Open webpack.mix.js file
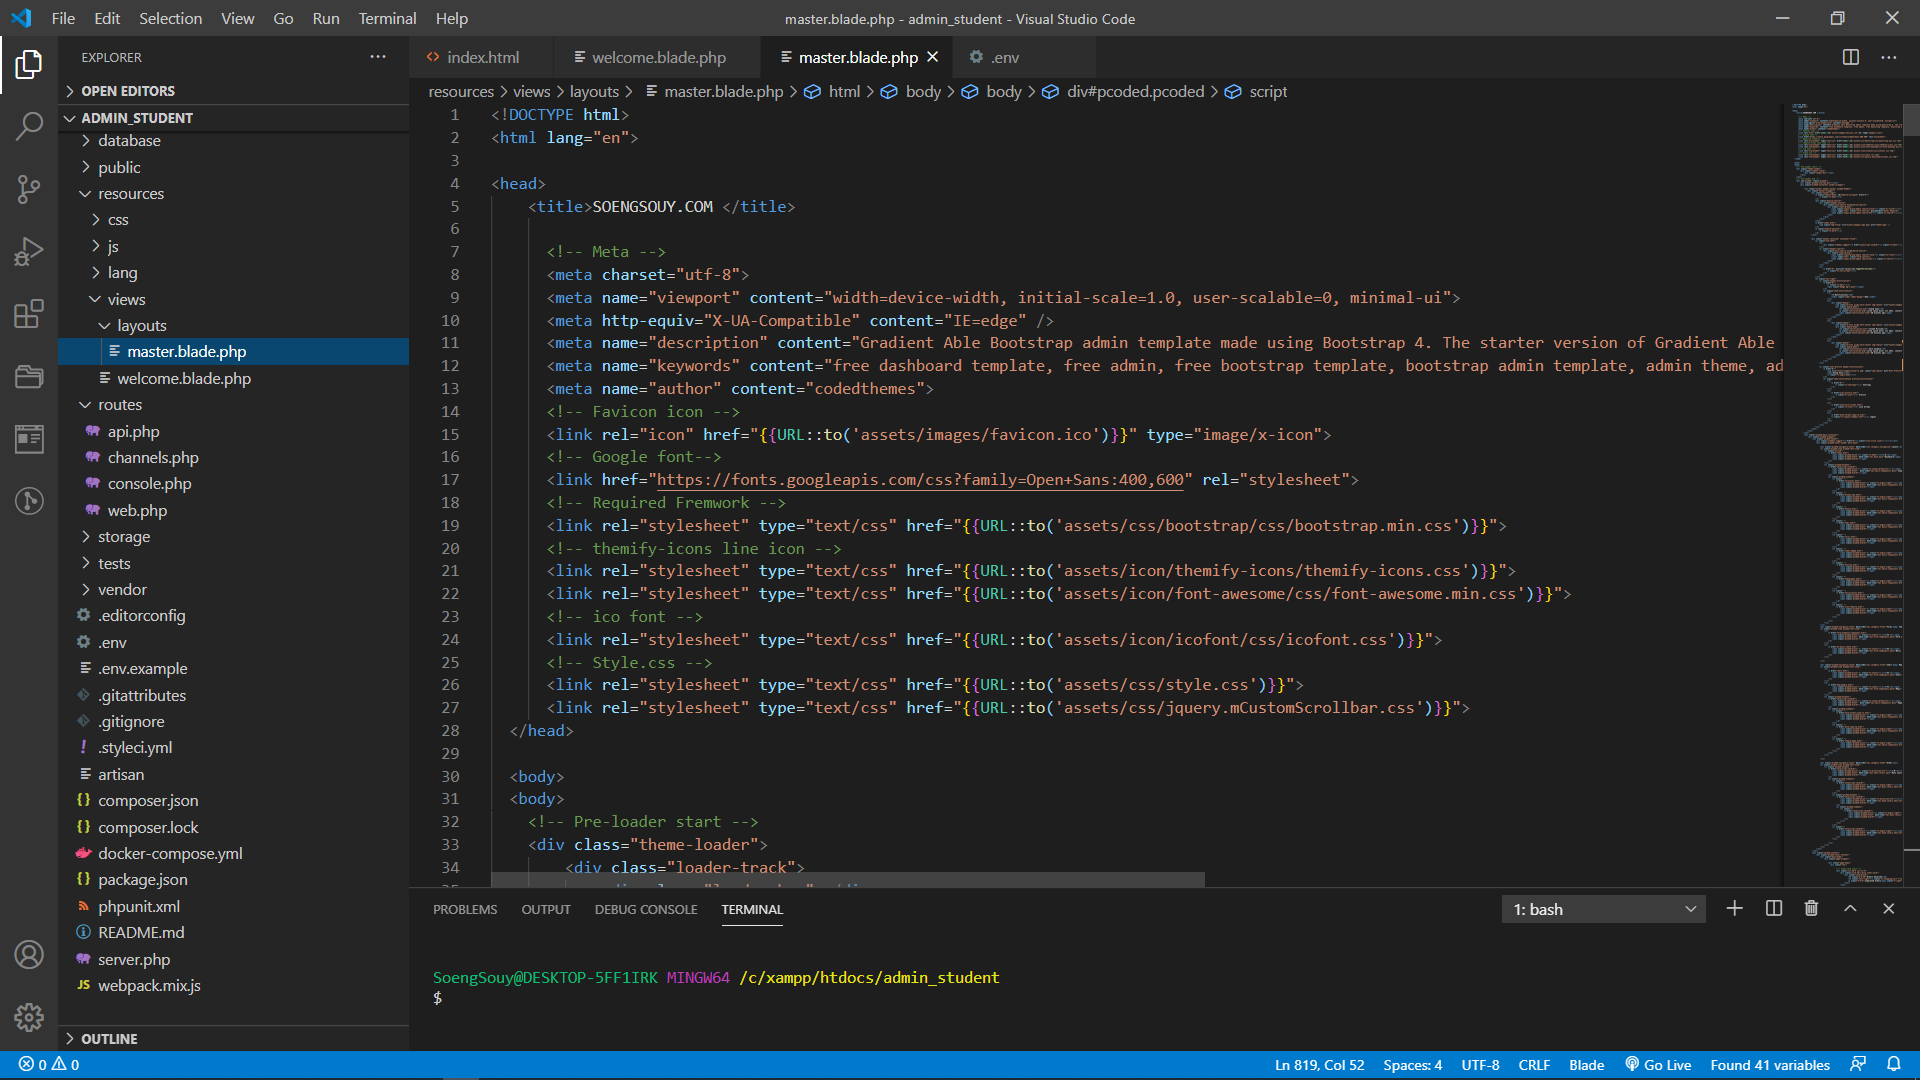This screenshot has width=1920, height=1080. tap(150, 985)
